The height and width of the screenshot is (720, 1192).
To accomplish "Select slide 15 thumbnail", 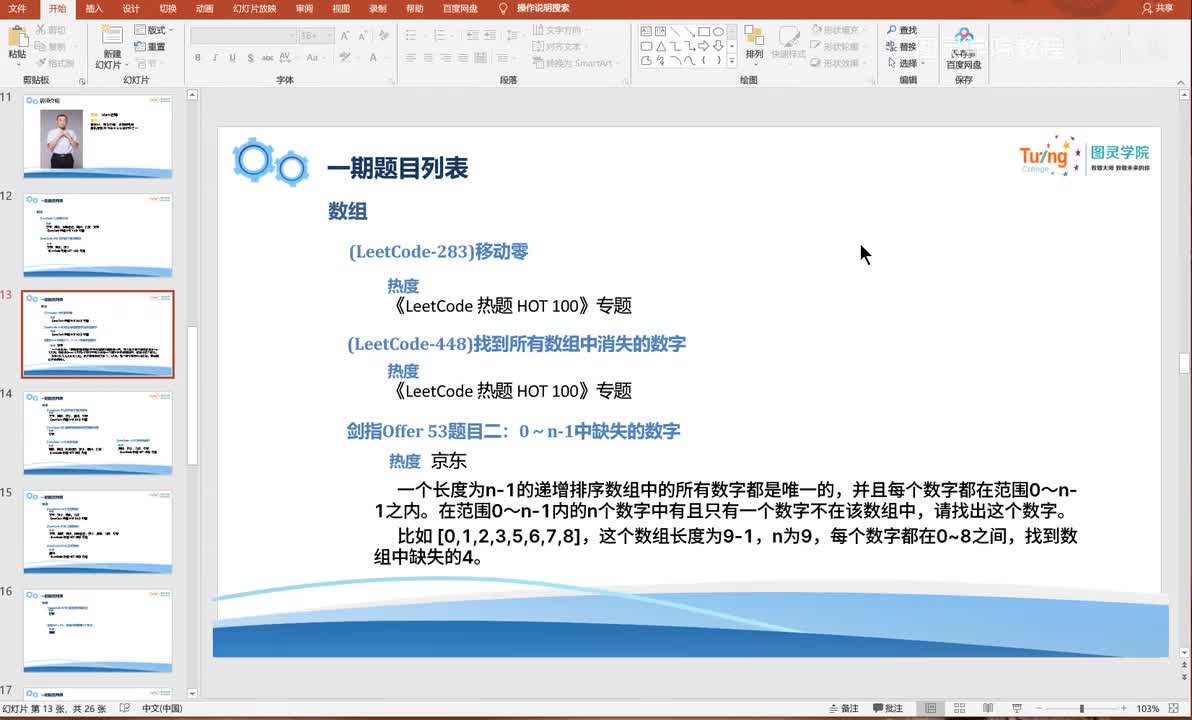I will pyautogui.click(x=98, y=531).
